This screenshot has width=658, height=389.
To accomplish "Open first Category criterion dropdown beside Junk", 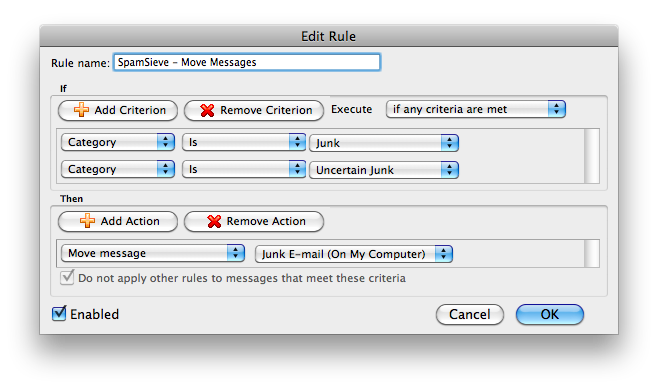I will [x=118, y=142].
